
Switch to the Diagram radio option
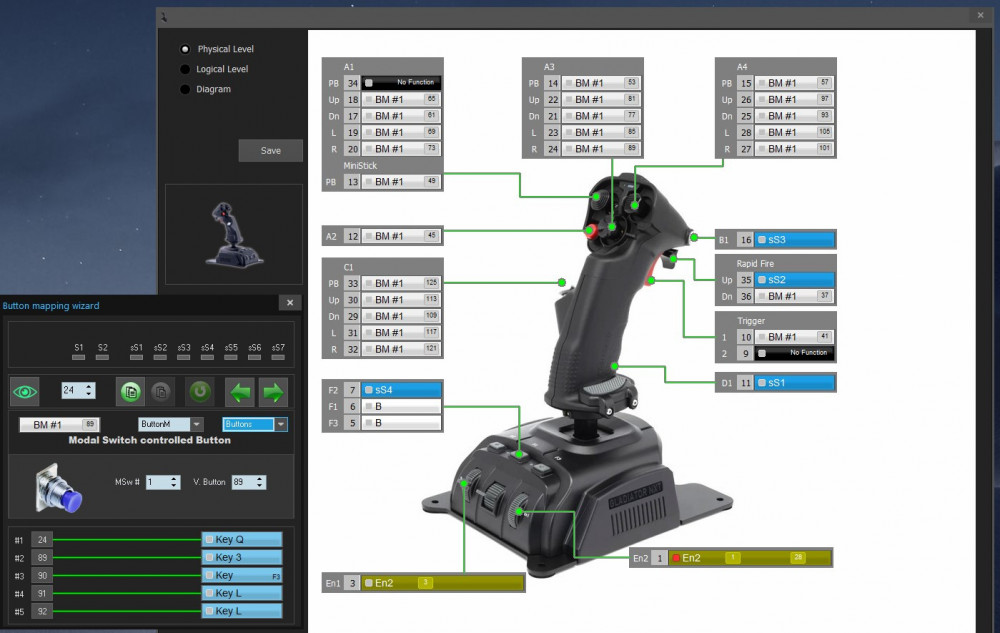(x=185, y=89)
